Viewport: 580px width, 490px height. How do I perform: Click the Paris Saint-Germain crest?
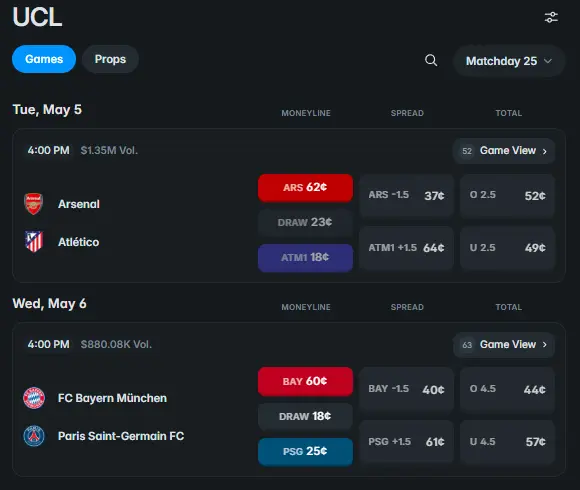pyautogui.click(x=34, y=436)
